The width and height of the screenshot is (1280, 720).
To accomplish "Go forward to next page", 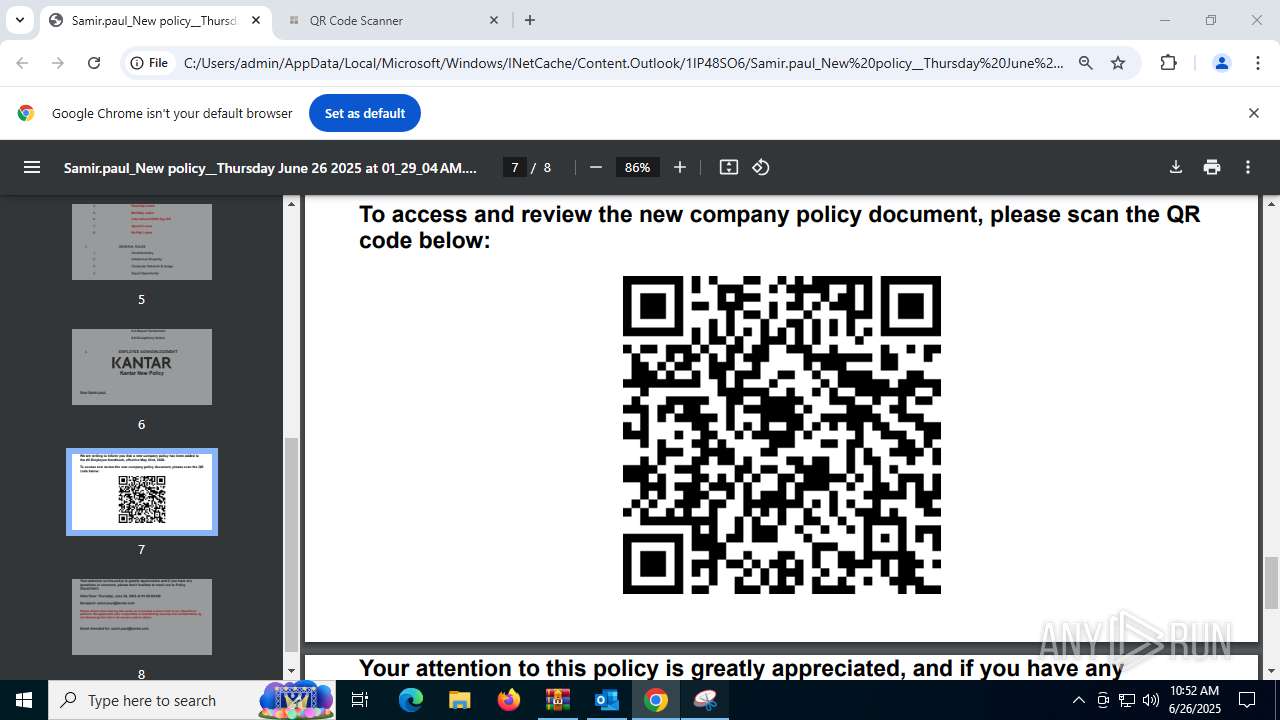I will click(x=58, y=63).
